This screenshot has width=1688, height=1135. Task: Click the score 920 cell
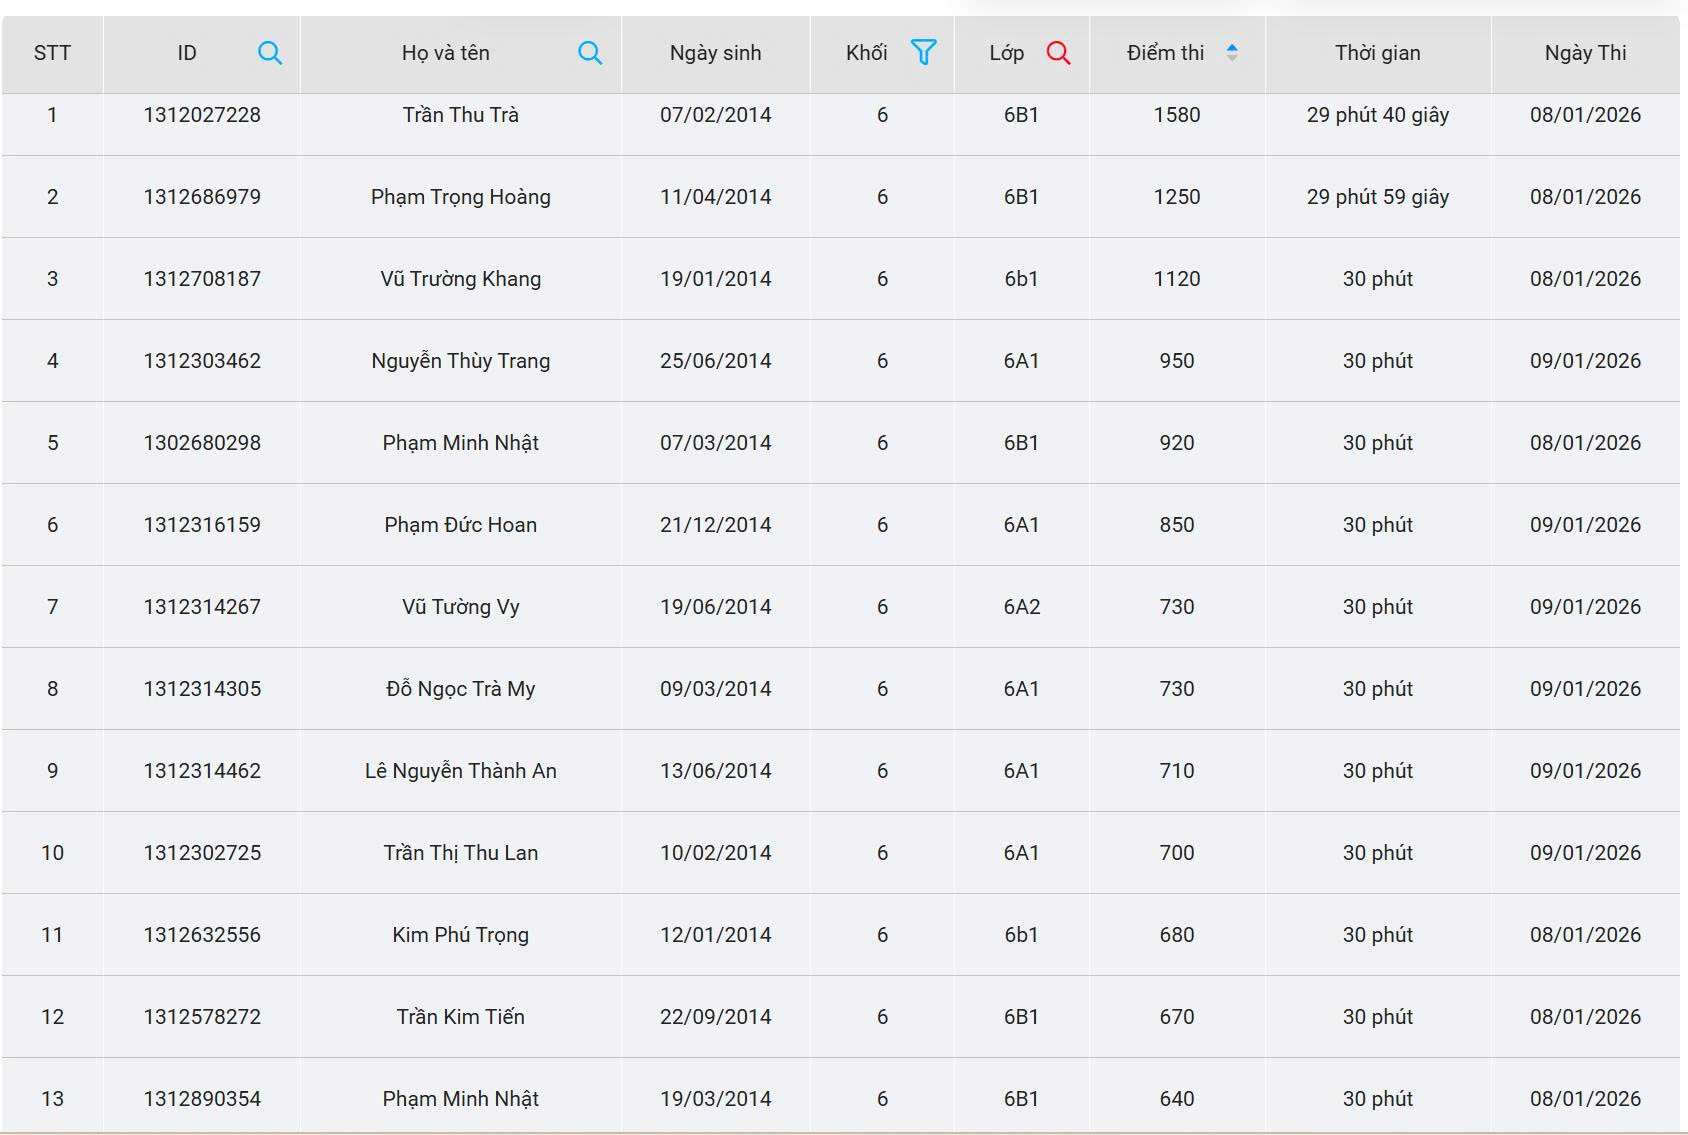(x=1176, y=443)
